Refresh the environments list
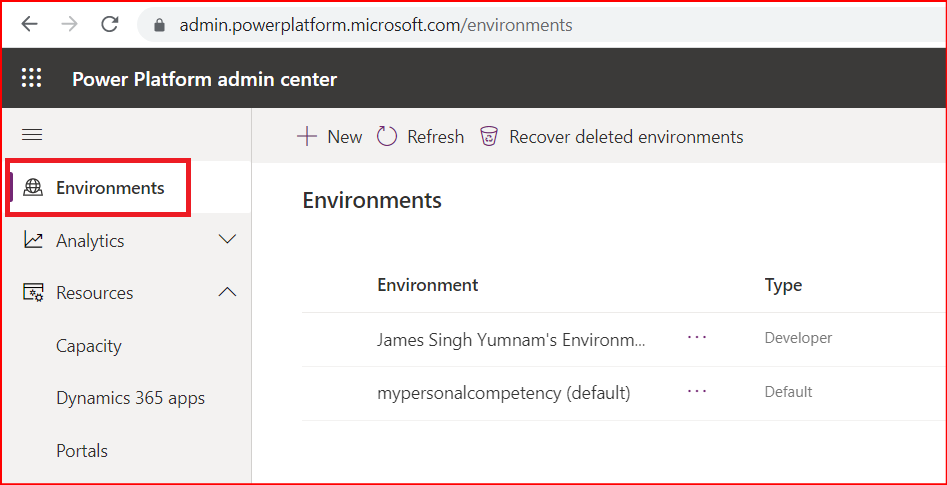Image resolution: width=947 pixels, height=485 pixels. pos(420,137)
